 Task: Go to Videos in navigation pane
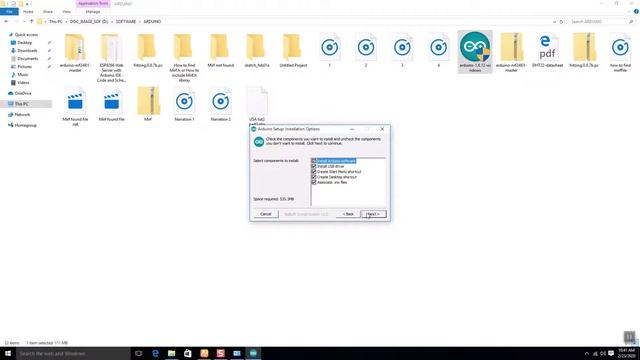pos(23,82)
